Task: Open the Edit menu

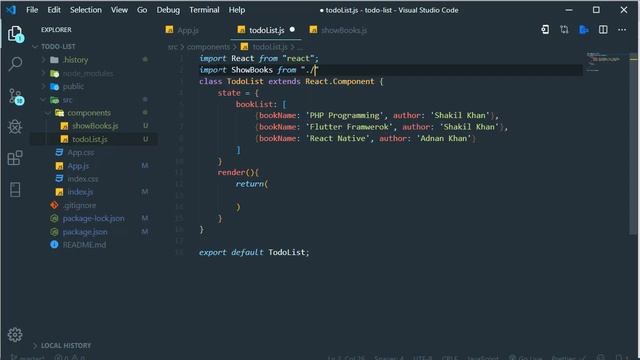Action: coord(54,10)
